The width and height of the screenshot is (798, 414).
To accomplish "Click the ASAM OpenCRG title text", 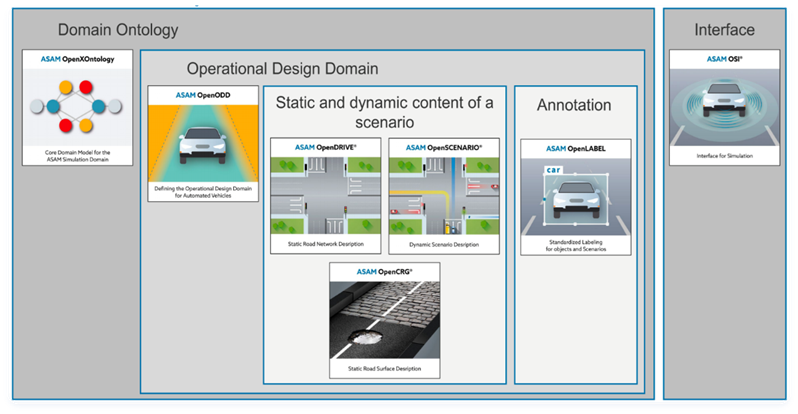I will pos(385,272).
